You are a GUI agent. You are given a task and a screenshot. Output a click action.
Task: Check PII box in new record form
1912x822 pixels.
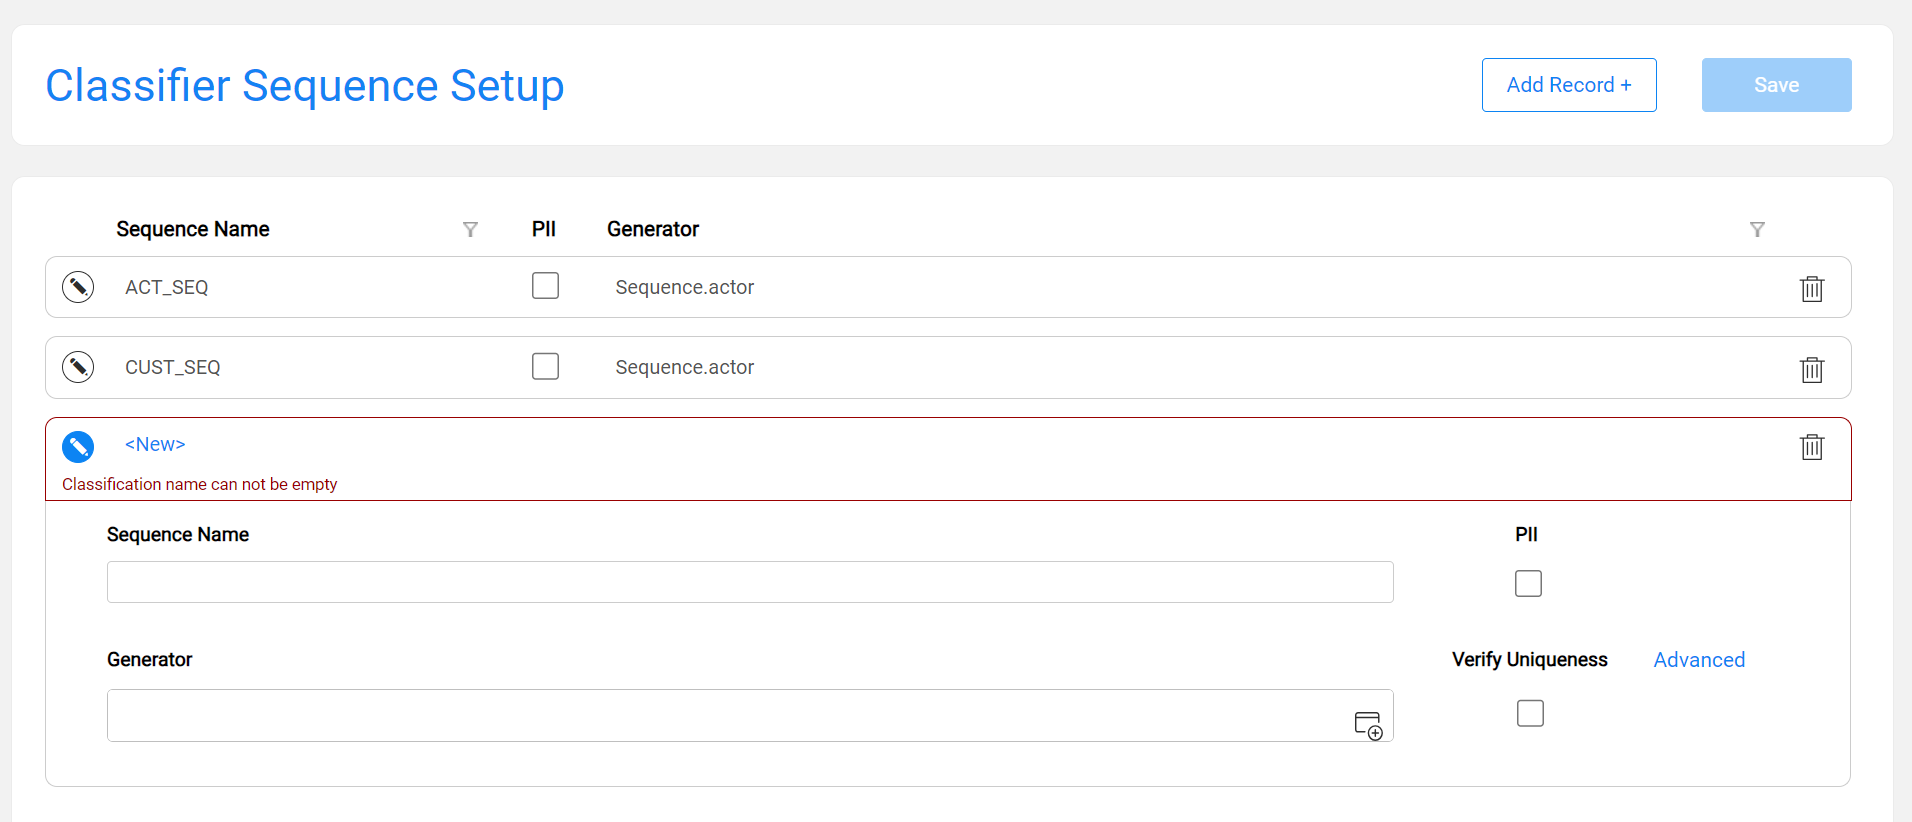pos(1528,583)
